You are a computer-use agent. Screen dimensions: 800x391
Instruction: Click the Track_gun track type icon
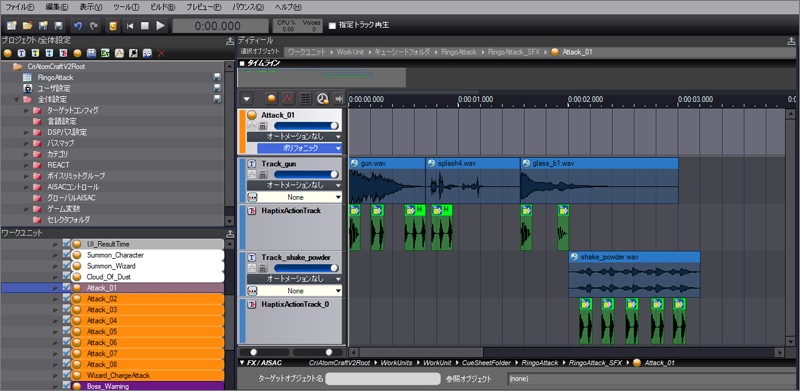(x=252, y=164)
